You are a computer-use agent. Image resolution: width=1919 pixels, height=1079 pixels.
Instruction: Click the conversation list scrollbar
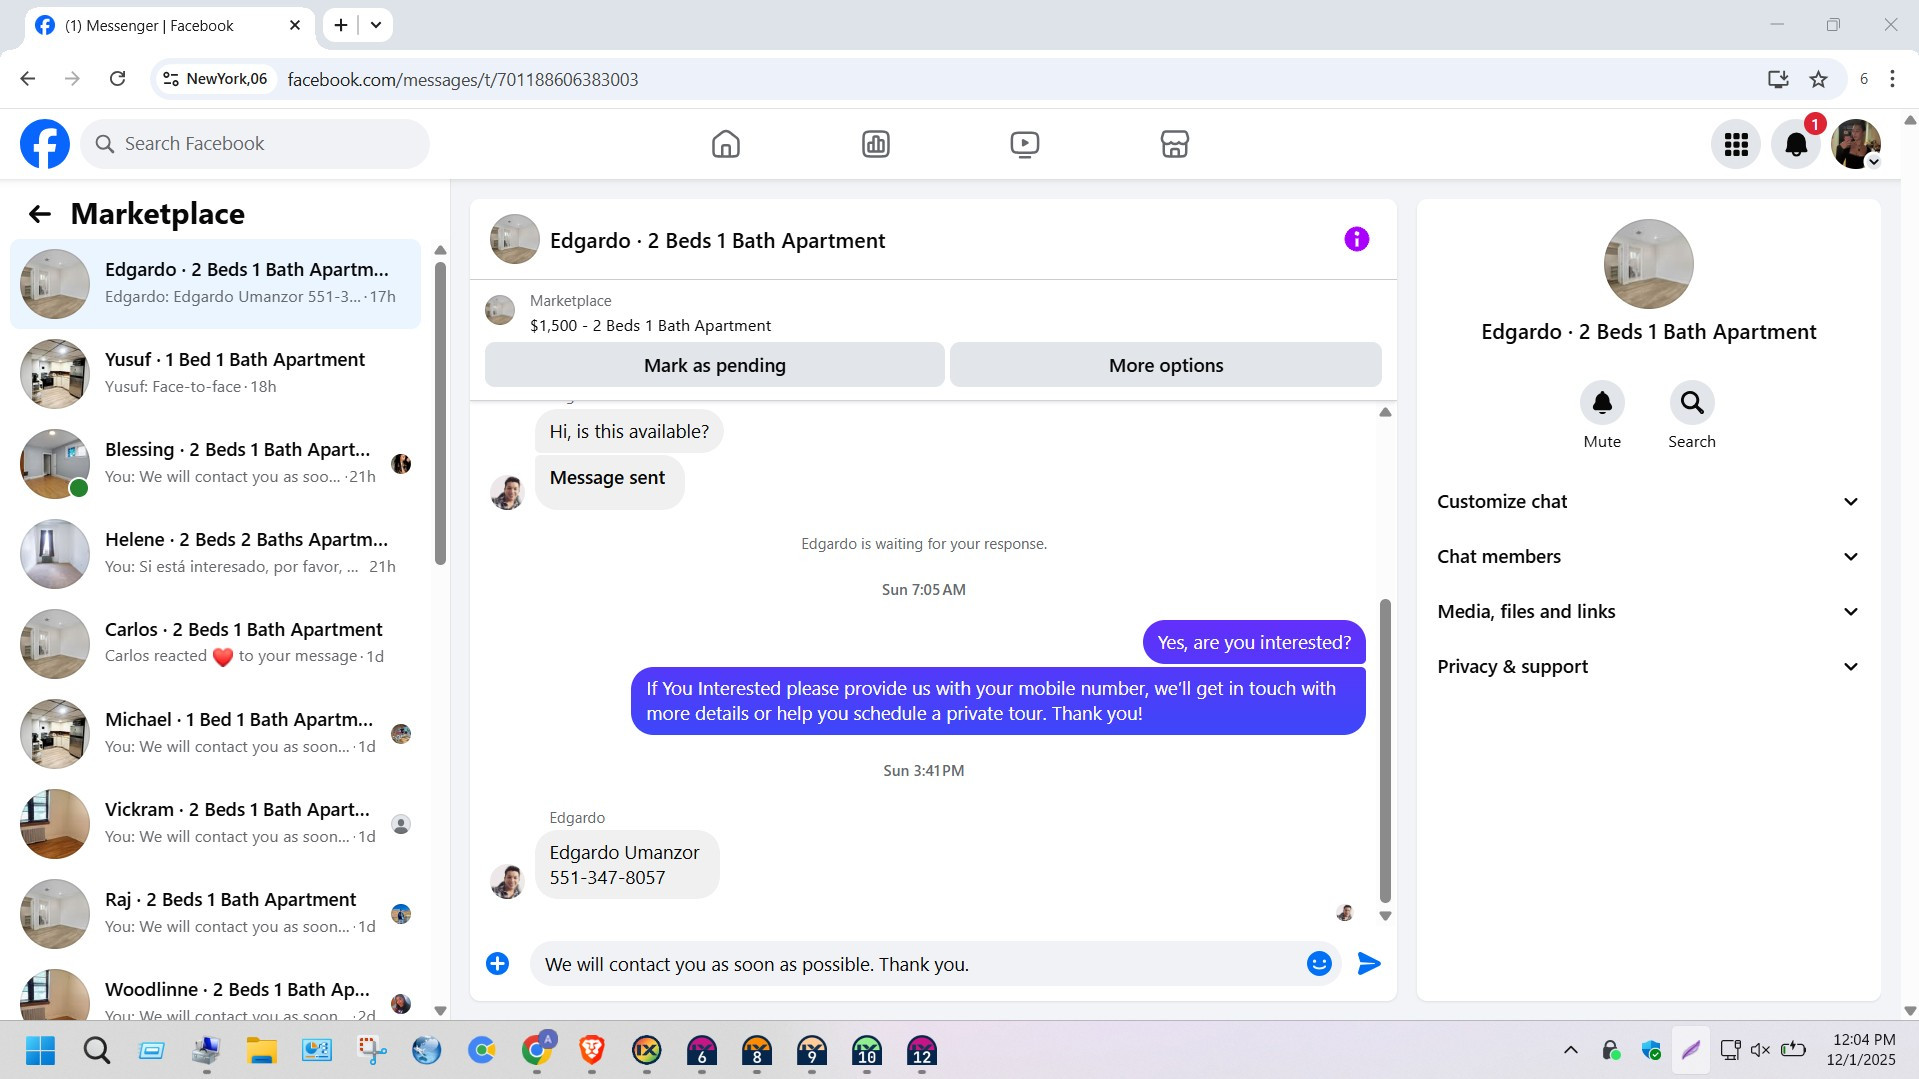pyautogui.click(x=440, y=412)
